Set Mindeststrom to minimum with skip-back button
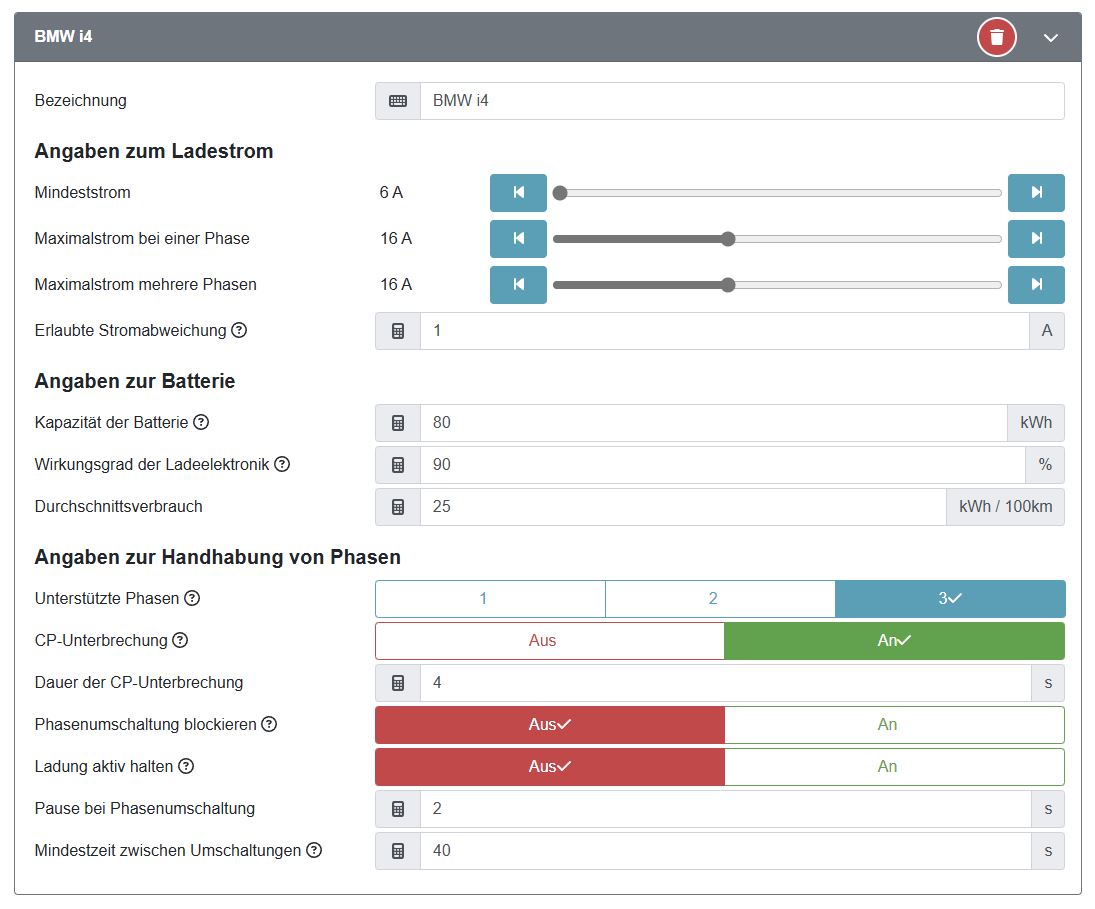 (x=518, y=193)
